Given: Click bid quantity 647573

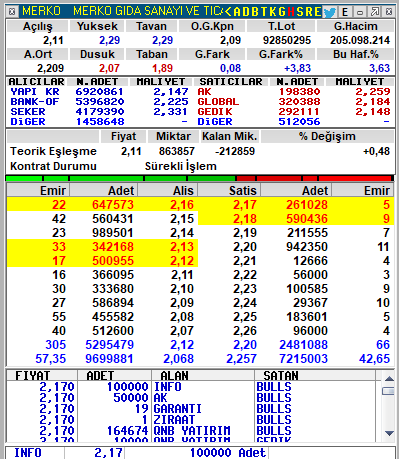Looking at the screenshot, I should [113, 205].
